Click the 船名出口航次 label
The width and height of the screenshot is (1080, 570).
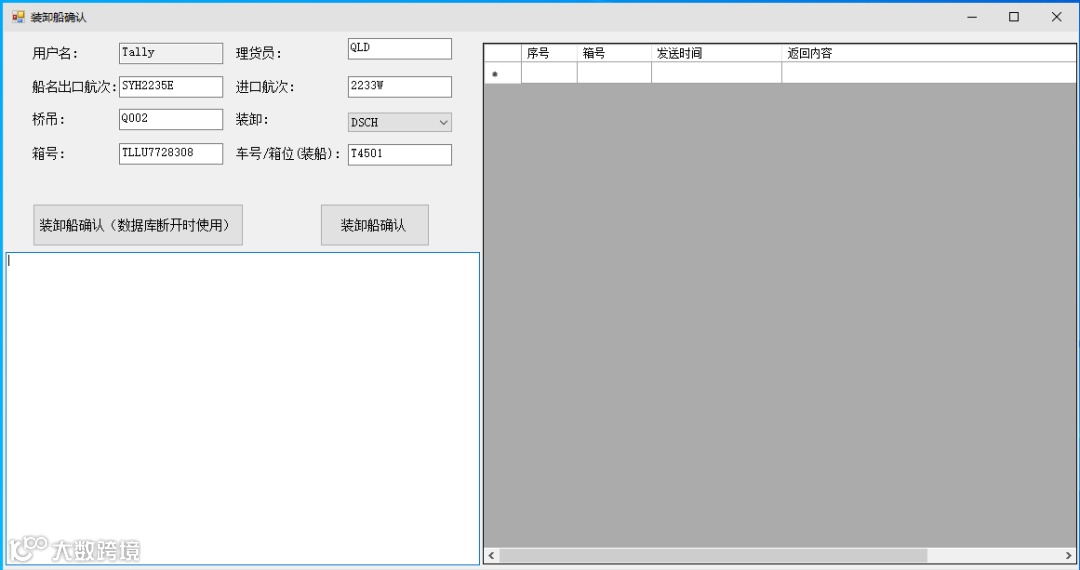pos(74,87)
